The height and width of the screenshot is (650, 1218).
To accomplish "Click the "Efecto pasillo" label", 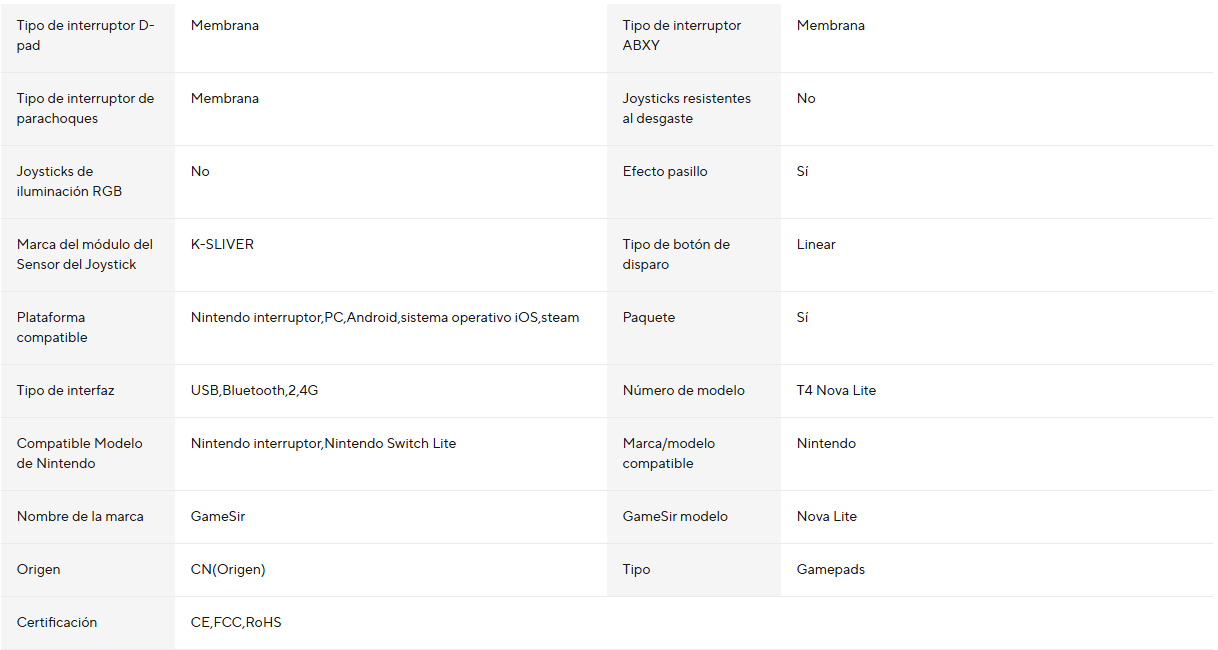I will coord(665,171).
